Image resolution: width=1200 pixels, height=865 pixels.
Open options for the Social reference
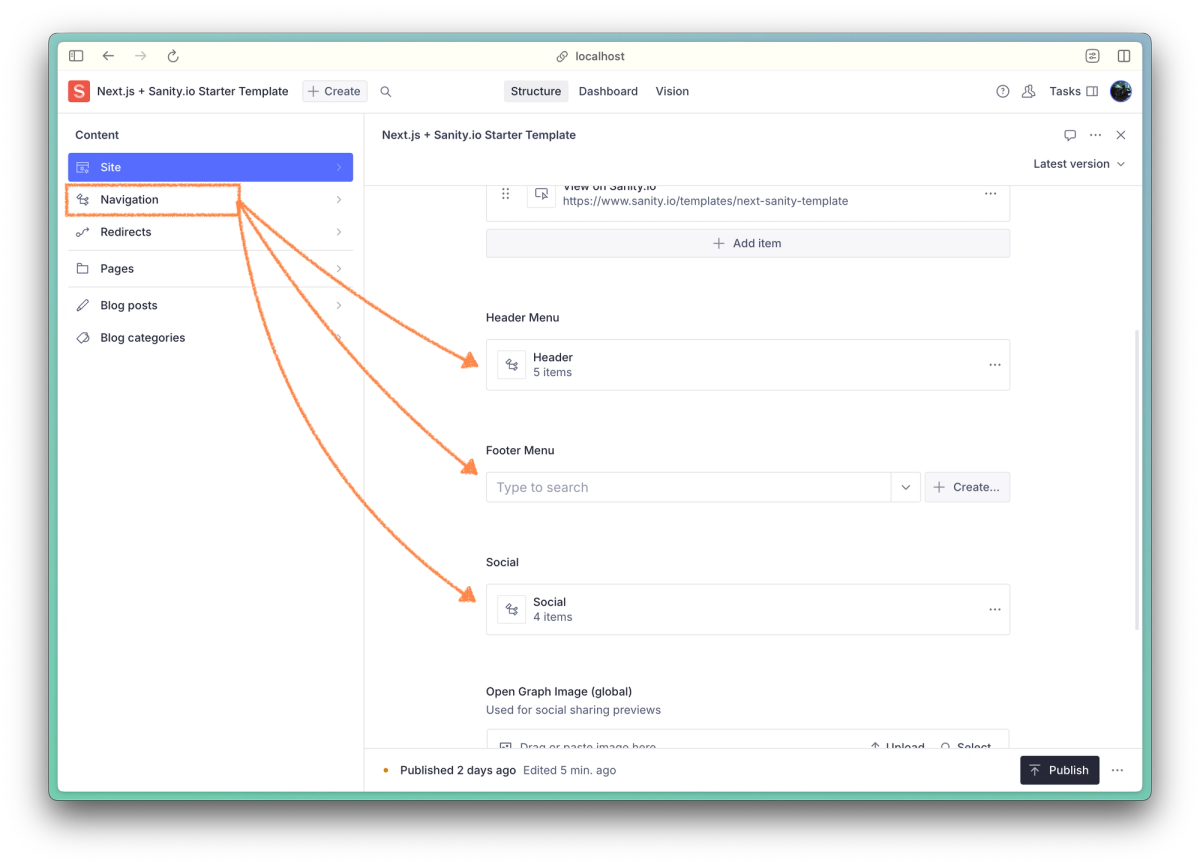coord(995,609)
